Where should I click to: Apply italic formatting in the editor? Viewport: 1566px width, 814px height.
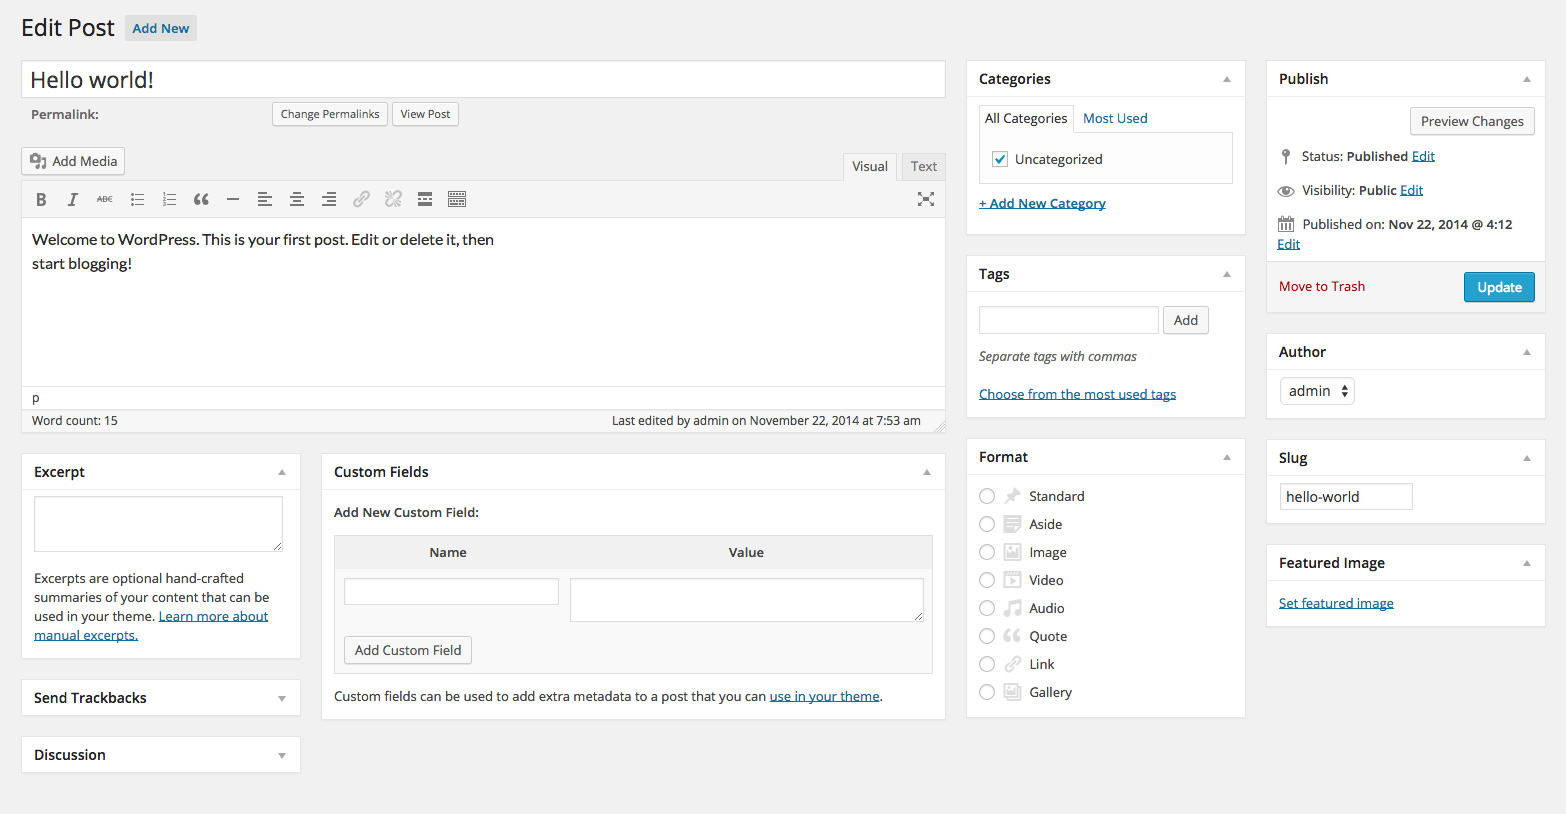point(73,199)
